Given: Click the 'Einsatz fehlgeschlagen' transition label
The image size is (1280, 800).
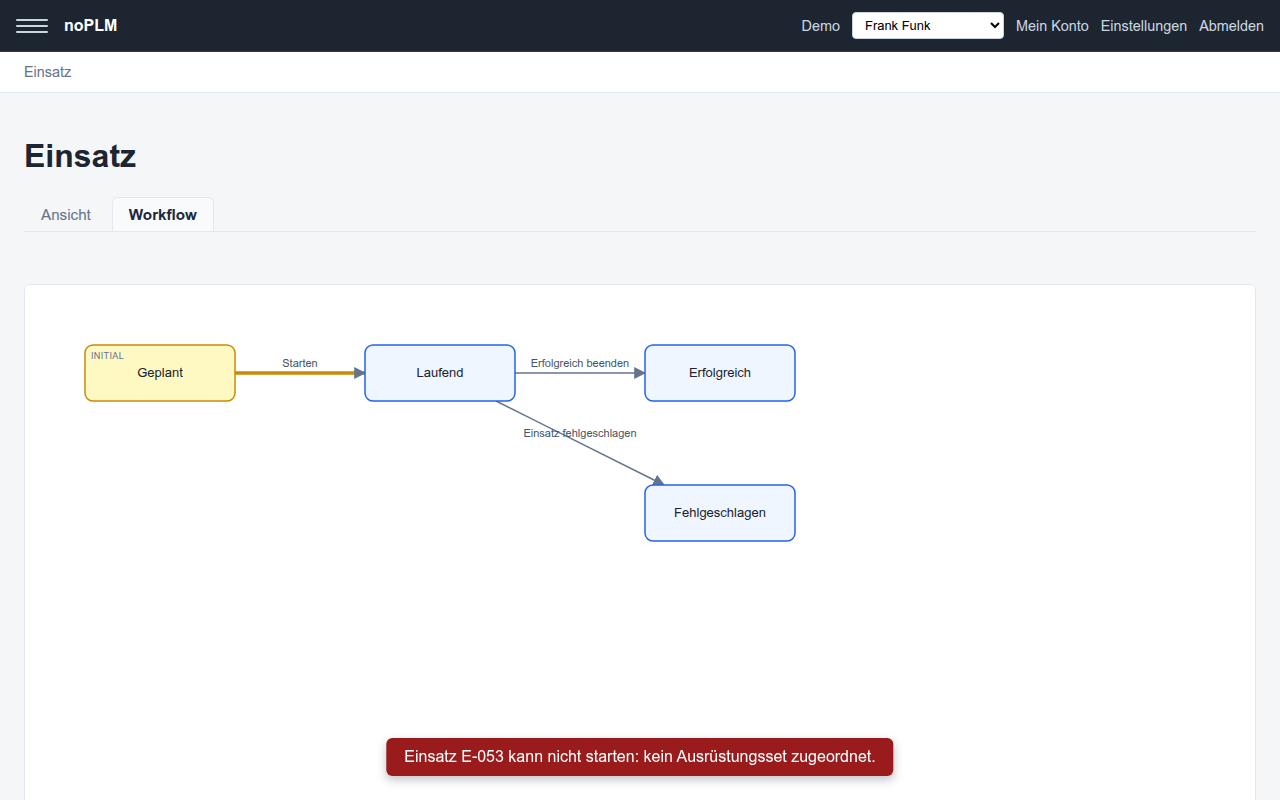Looking at the screenshot, I should (580, 433).
